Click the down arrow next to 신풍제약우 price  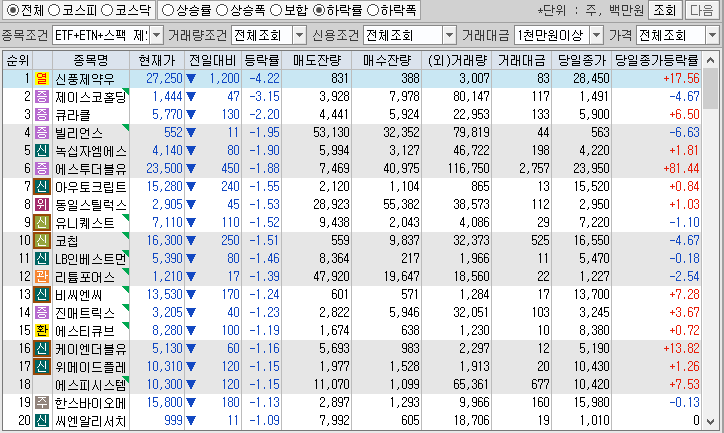191,79
